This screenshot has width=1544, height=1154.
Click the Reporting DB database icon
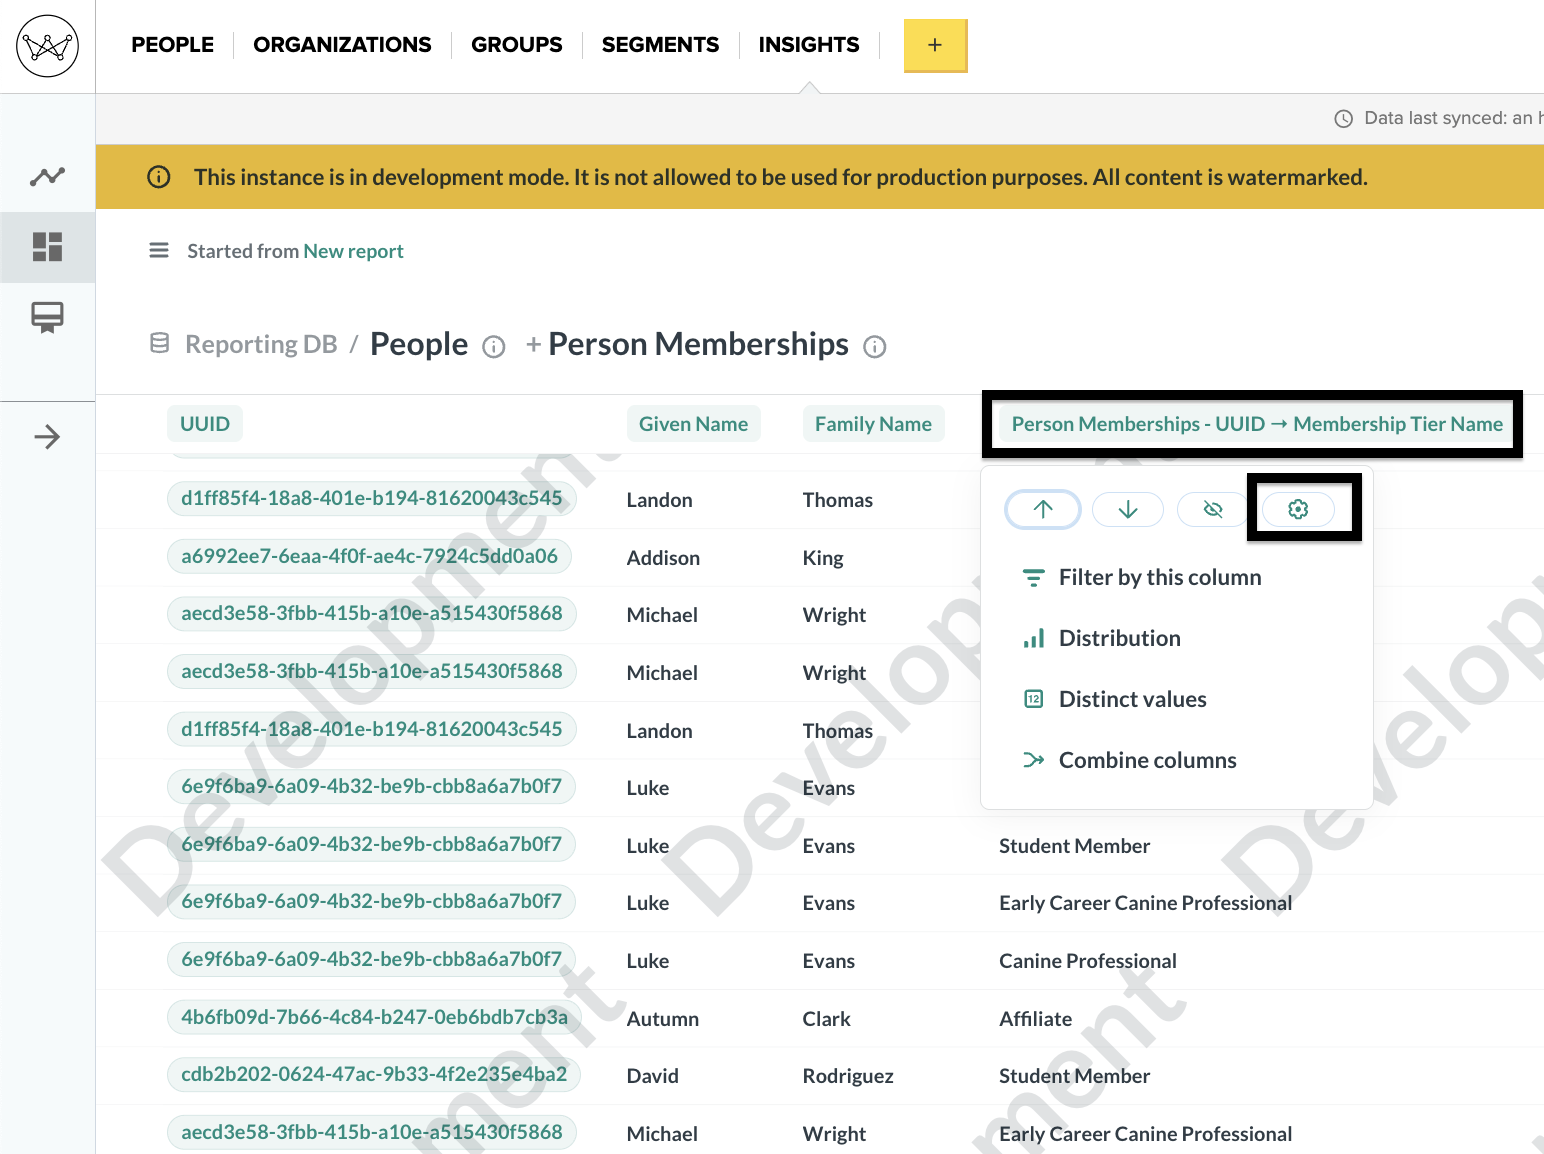click(x=160, y=343)
